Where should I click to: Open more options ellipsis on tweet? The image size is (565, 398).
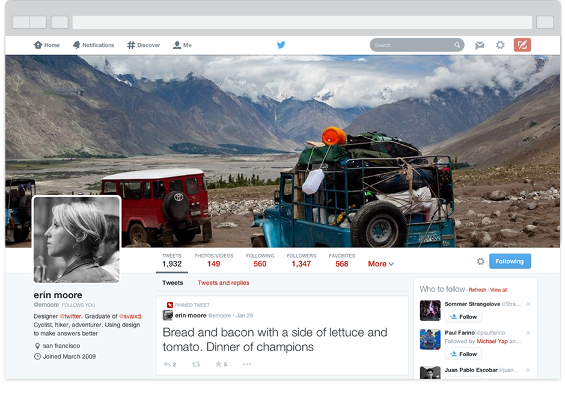coord(247,364)
